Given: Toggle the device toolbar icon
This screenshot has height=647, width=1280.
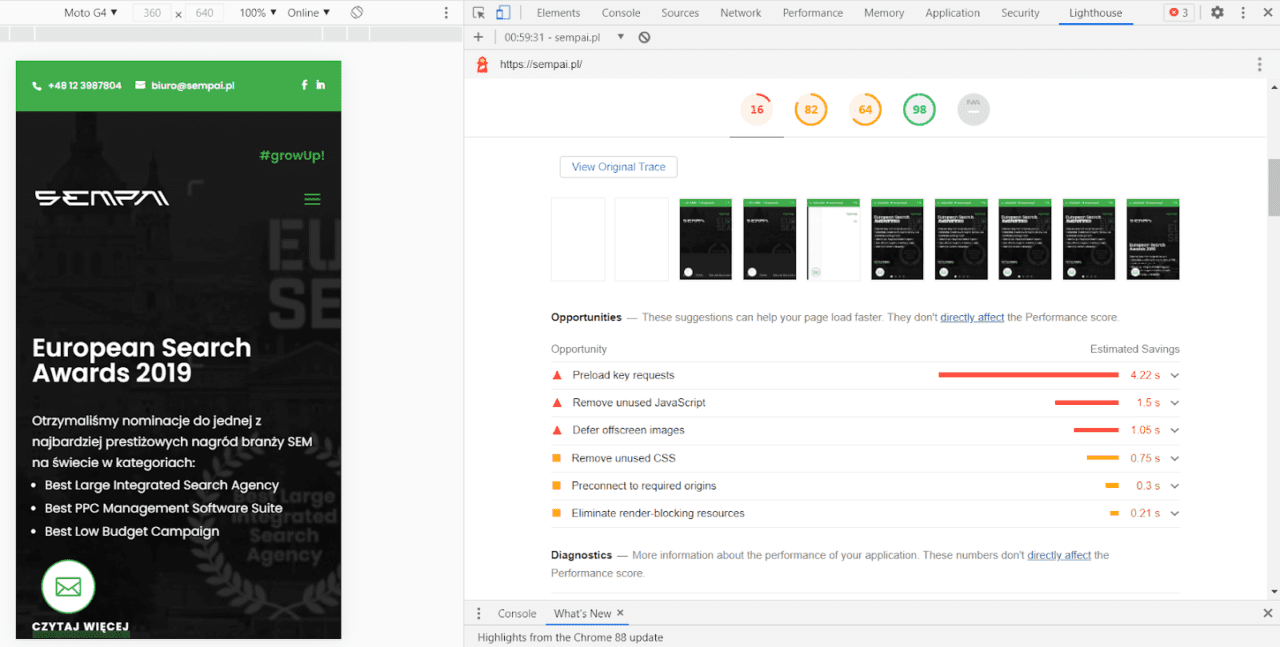Looking at the screenshot, I should tap(503, 13).
